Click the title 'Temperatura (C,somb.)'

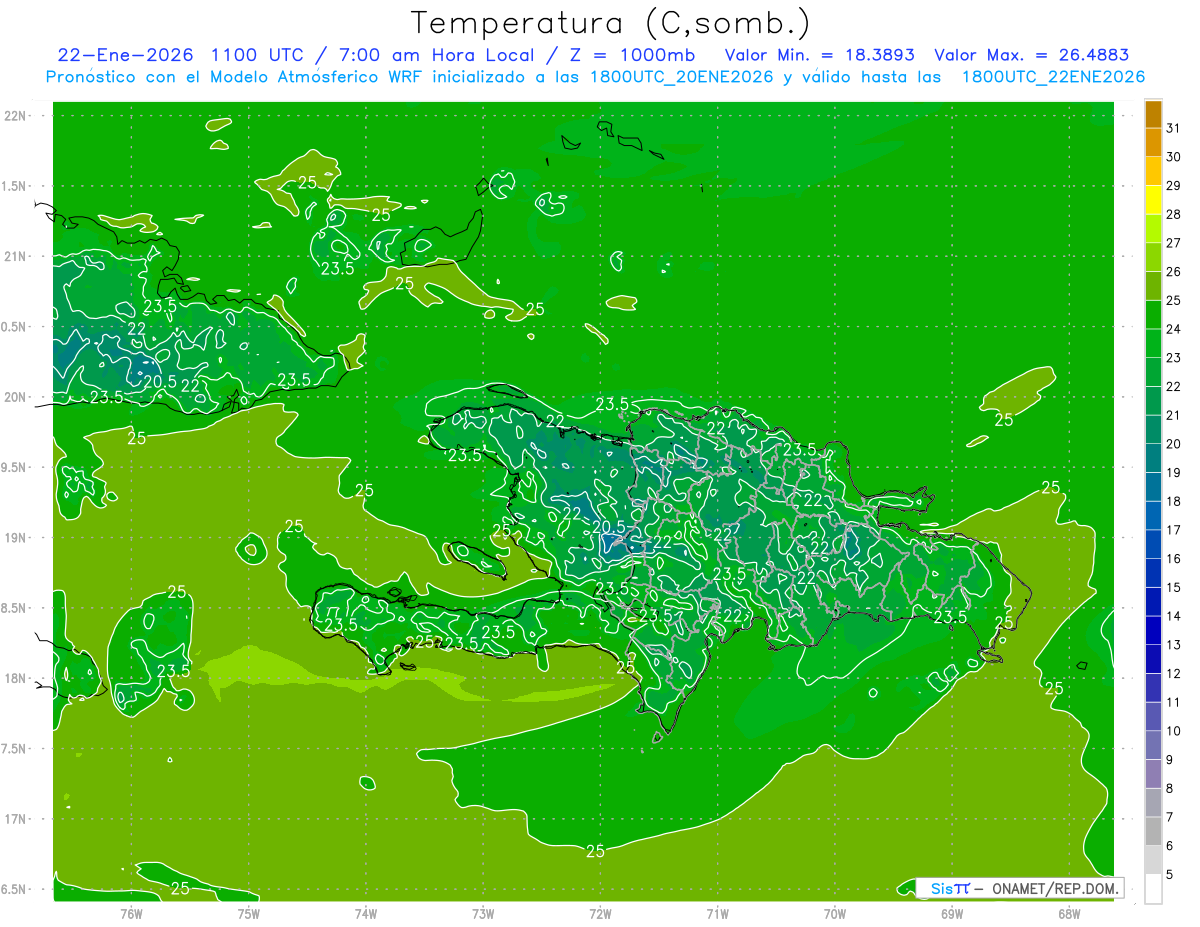tap(611, 24)
